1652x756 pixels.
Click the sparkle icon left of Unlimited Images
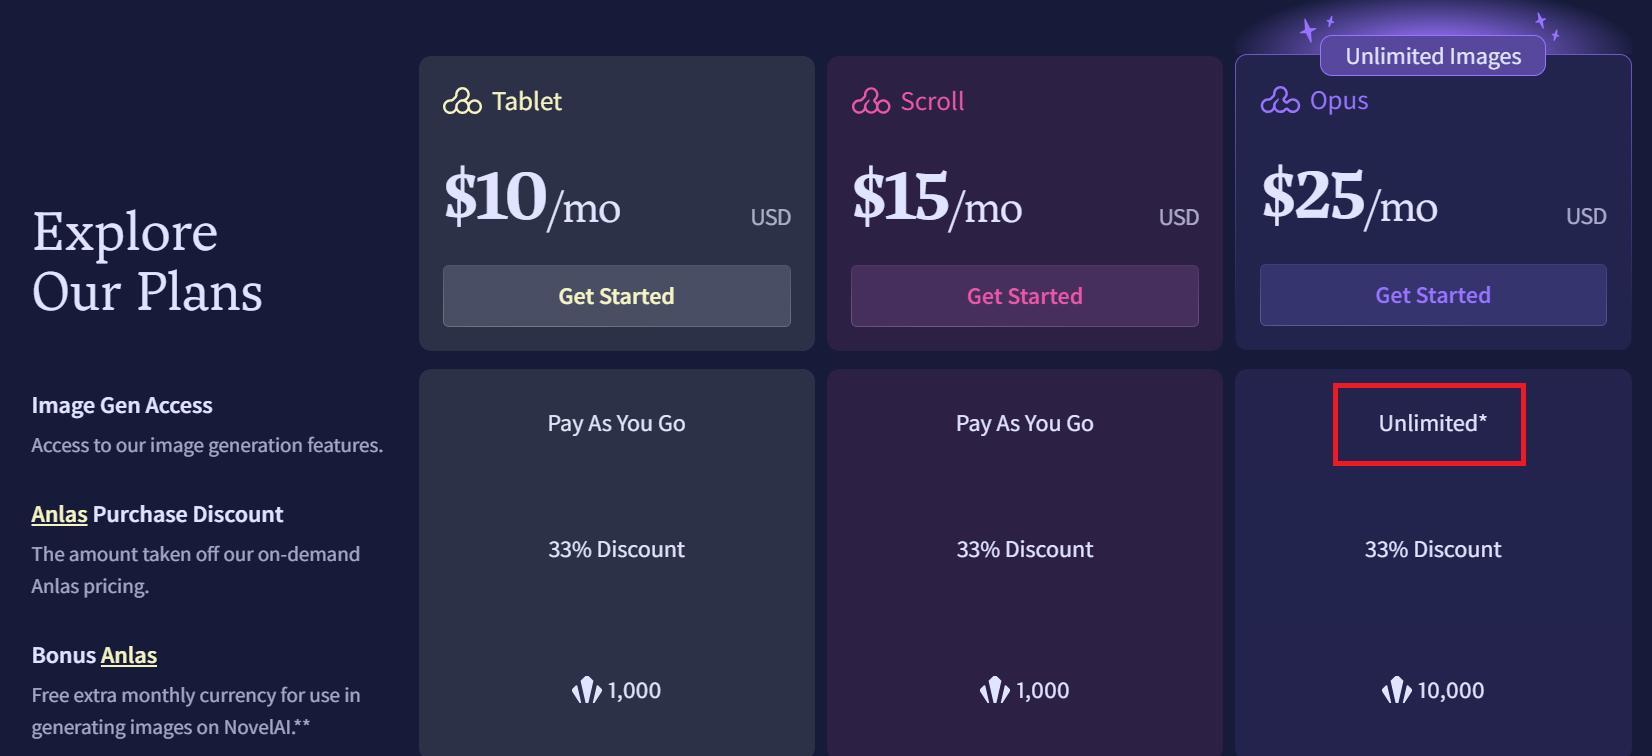[1312, 28]
